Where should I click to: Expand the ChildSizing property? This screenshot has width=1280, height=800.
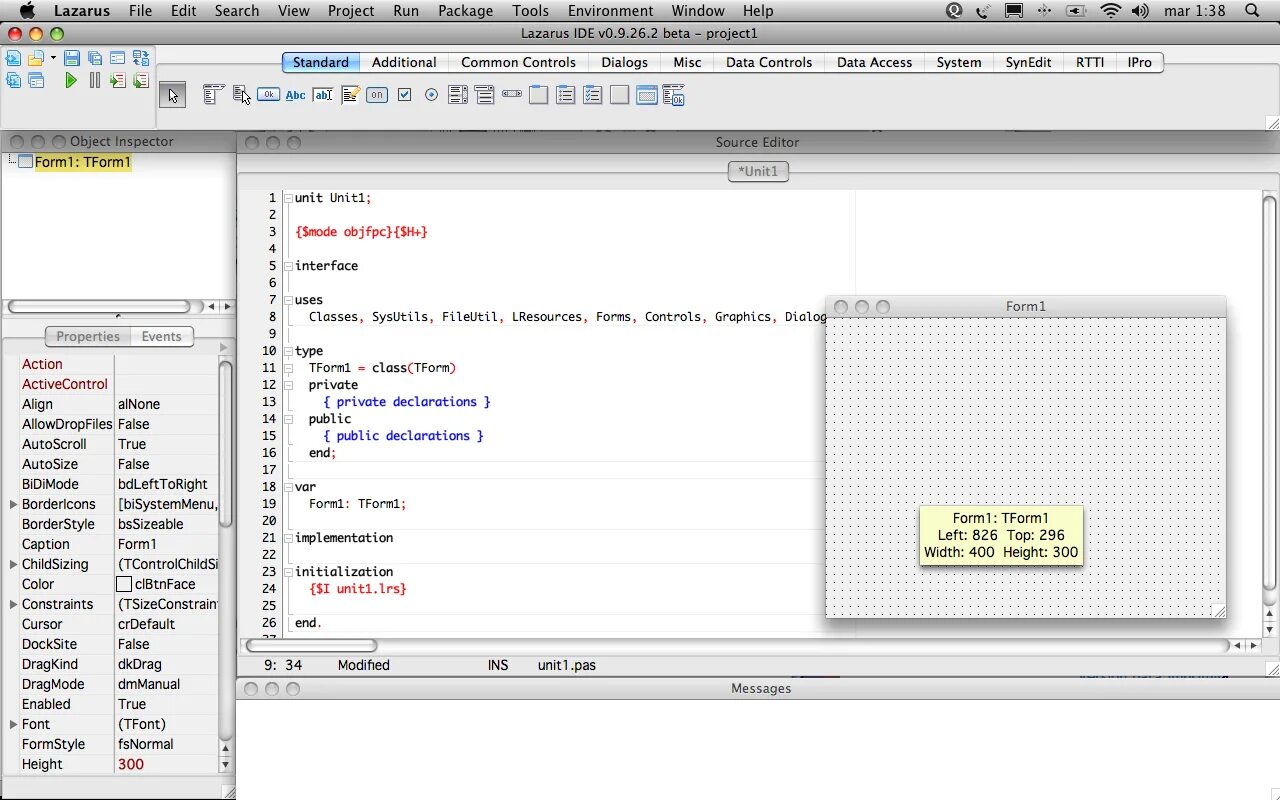13,564
